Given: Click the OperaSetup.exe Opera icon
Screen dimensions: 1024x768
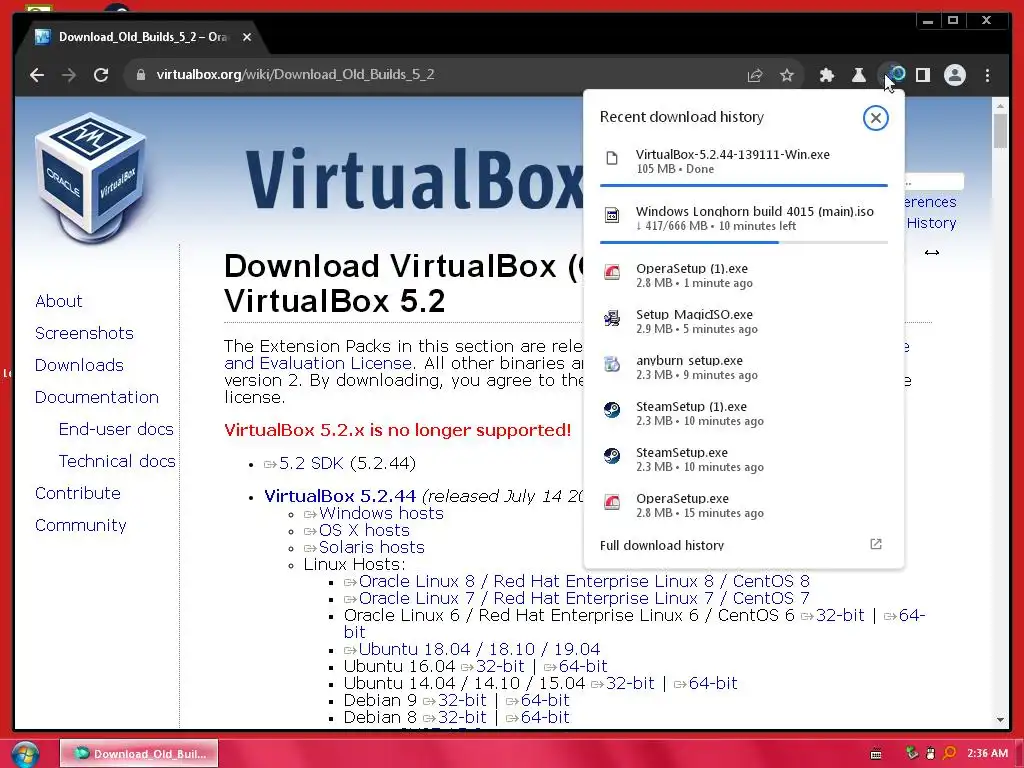Looking at the screenshot, I should click(612, 502).
